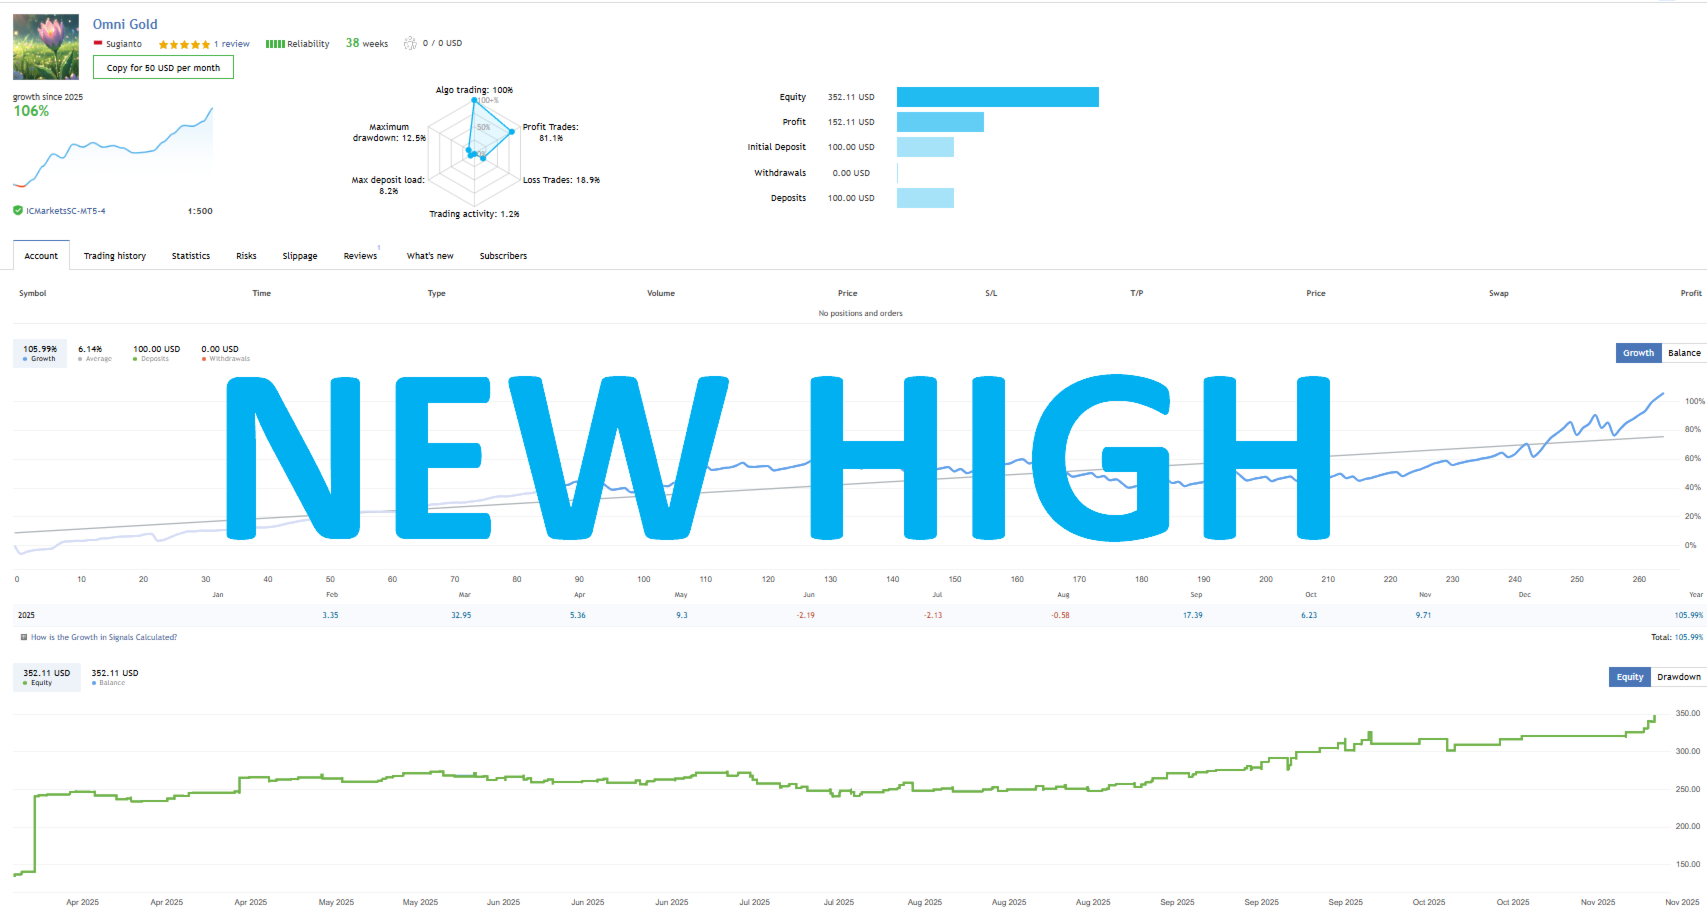Click 'Loss Trades: 18.9%' radar label
Screen dimensions: 1707x918
pyautogui.click(x=561, y=180)
